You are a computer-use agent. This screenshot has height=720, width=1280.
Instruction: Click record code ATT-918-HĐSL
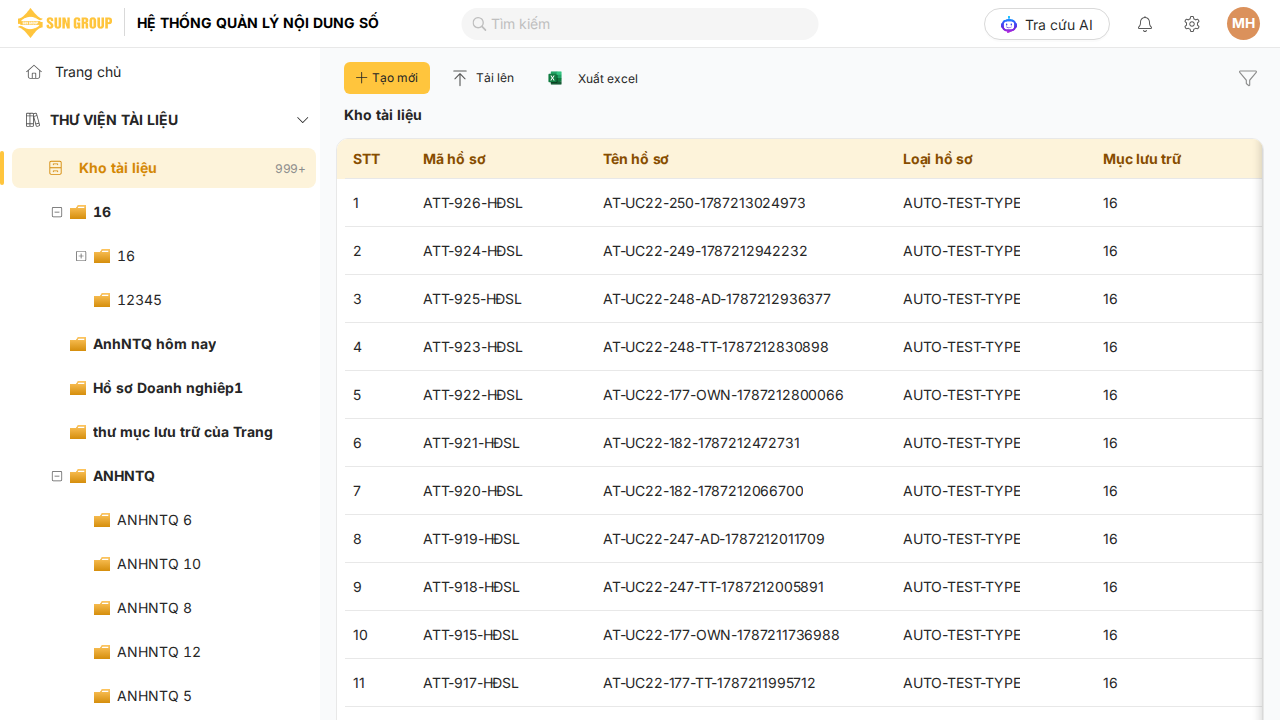click(472, 587)
